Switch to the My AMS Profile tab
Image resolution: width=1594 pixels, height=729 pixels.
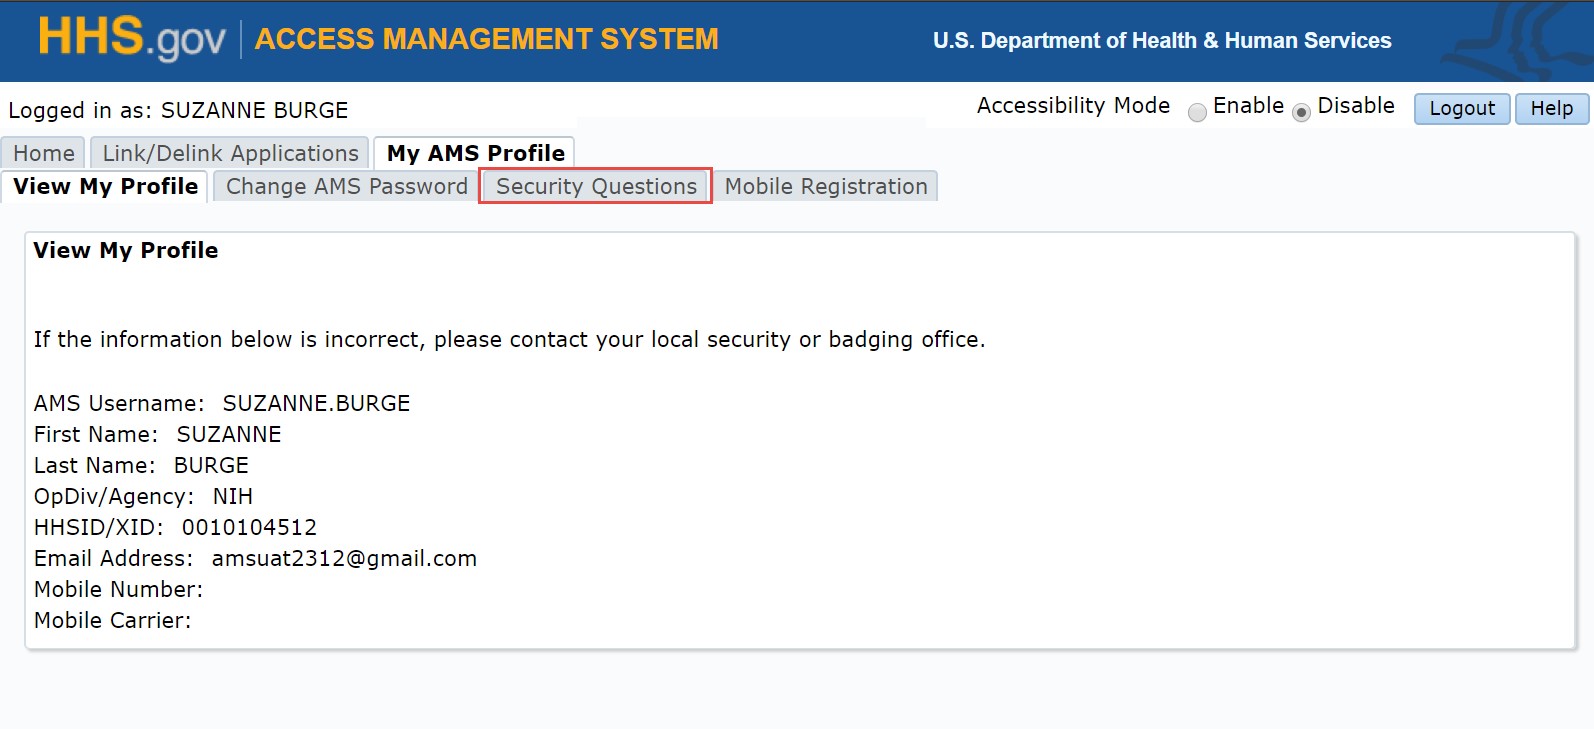[x=475, y=153]
